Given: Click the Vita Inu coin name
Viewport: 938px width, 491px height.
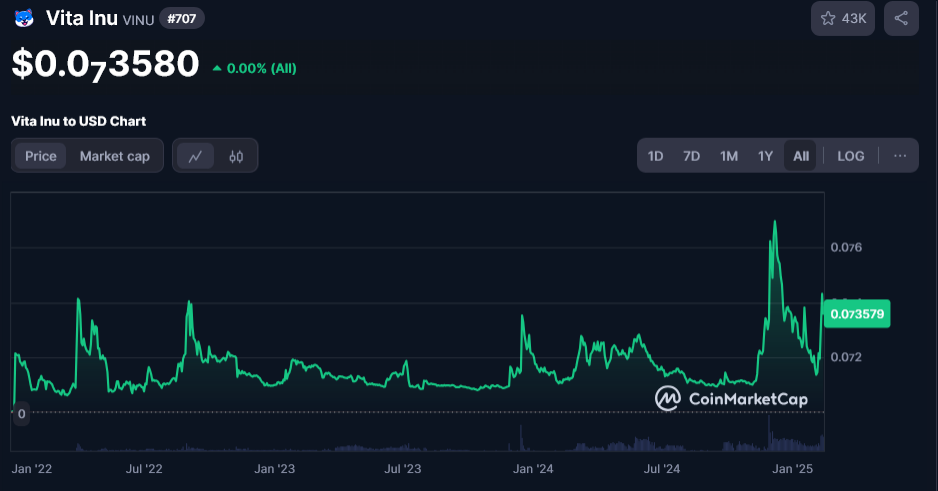Looking at the screenshot, I should [82, 19].
